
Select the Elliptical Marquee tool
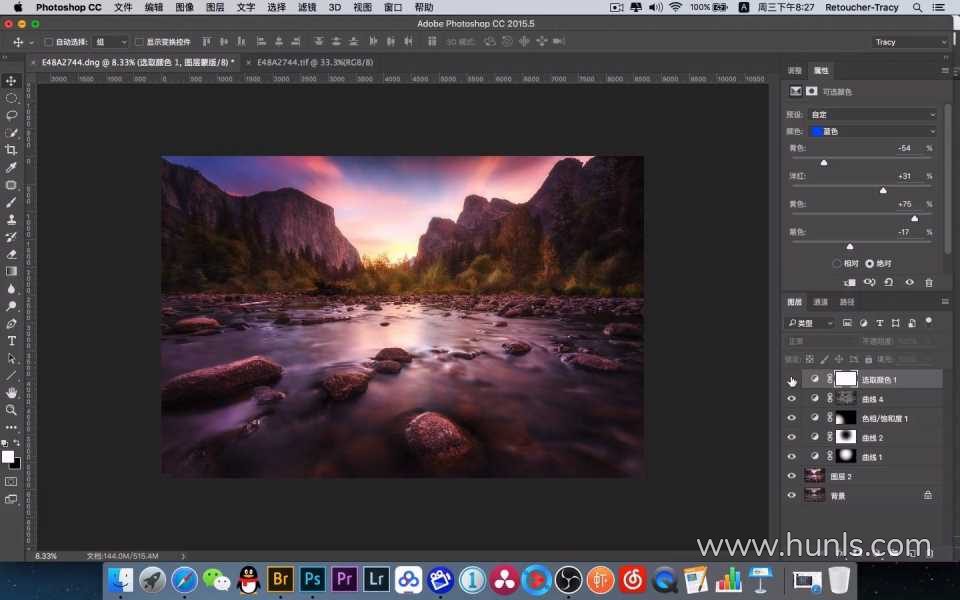point(11,98)
